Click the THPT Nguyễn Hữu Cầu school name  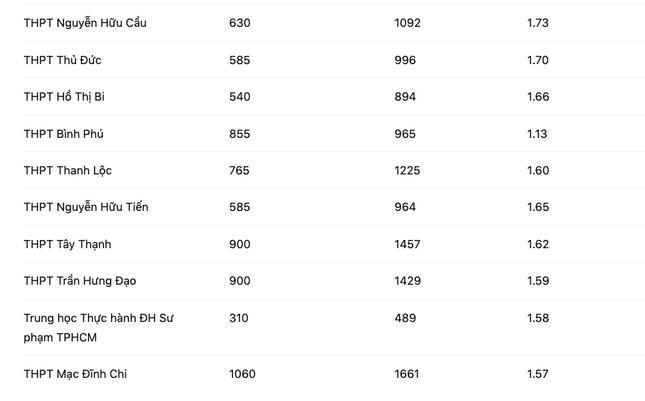click(x=85, y=23)
